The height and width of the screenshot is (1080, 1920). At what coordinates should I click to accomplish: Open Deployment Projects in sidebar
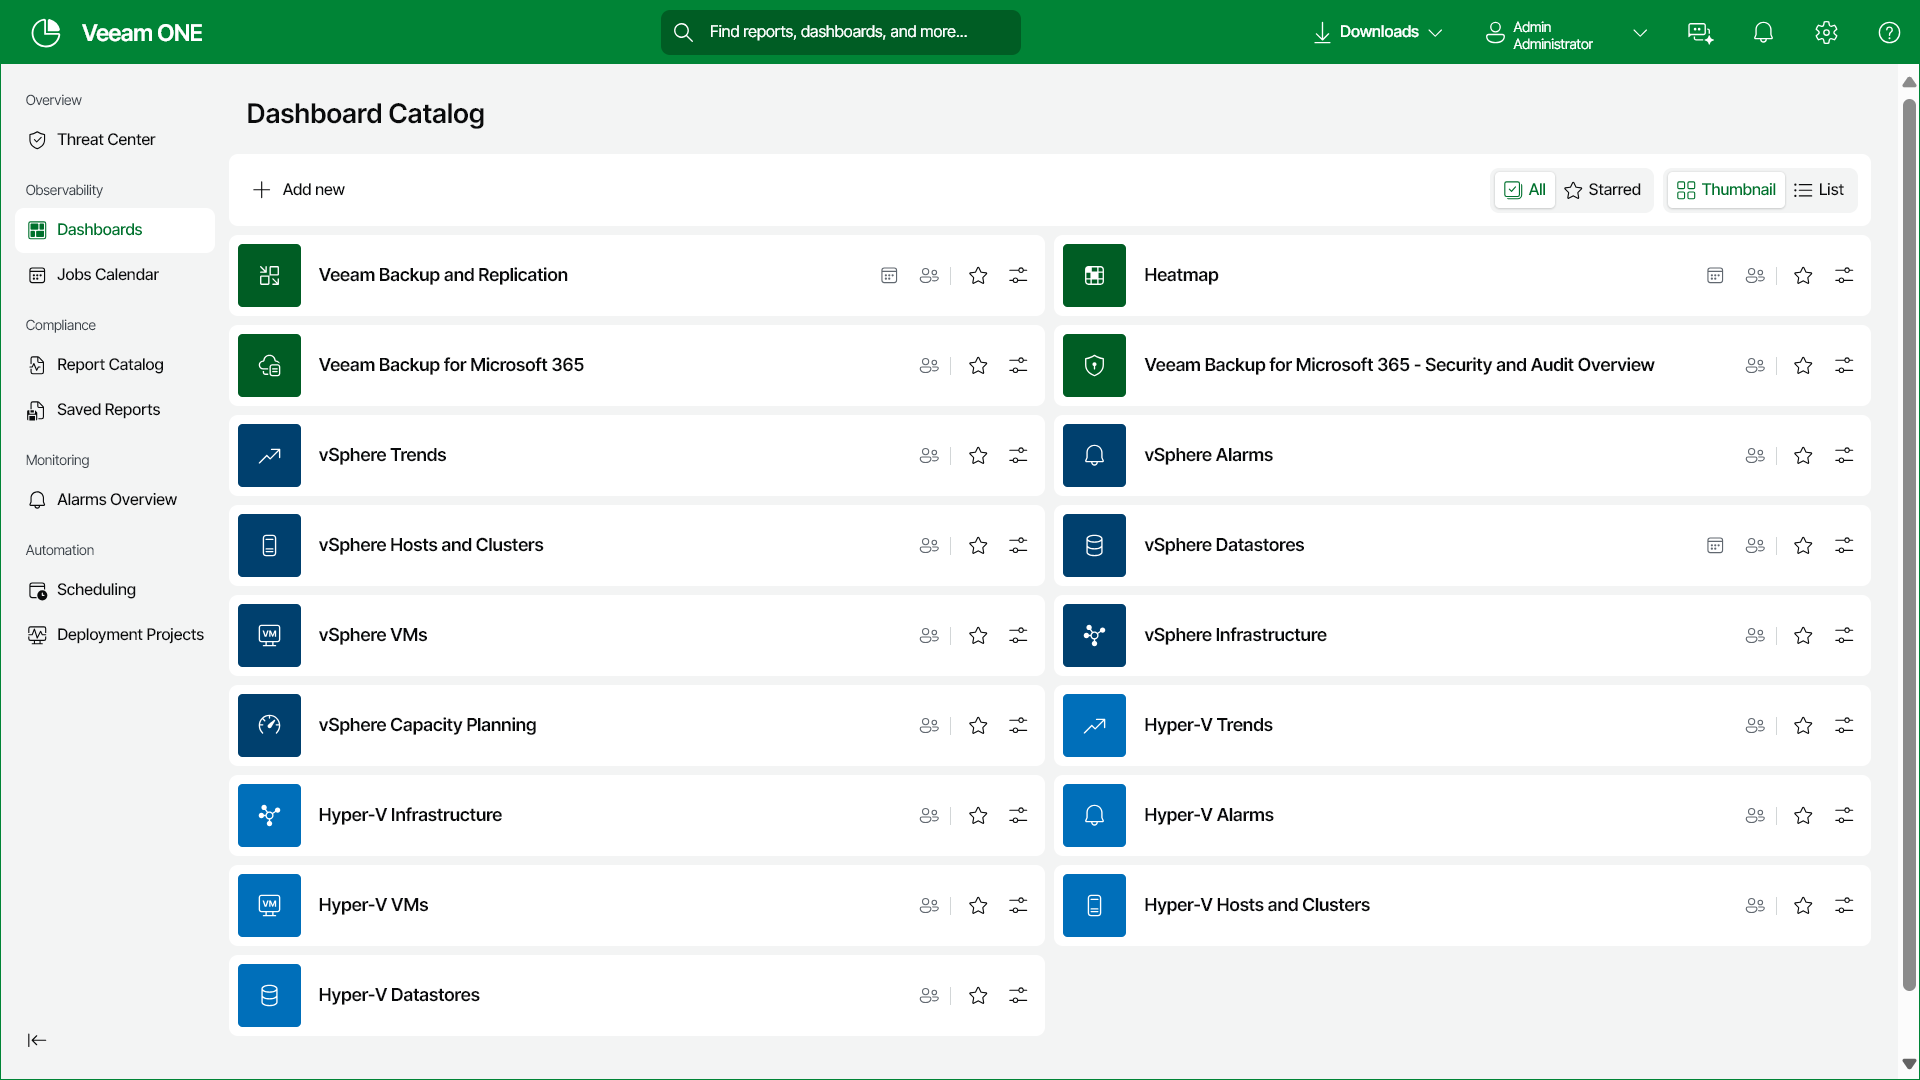[114, 635]
